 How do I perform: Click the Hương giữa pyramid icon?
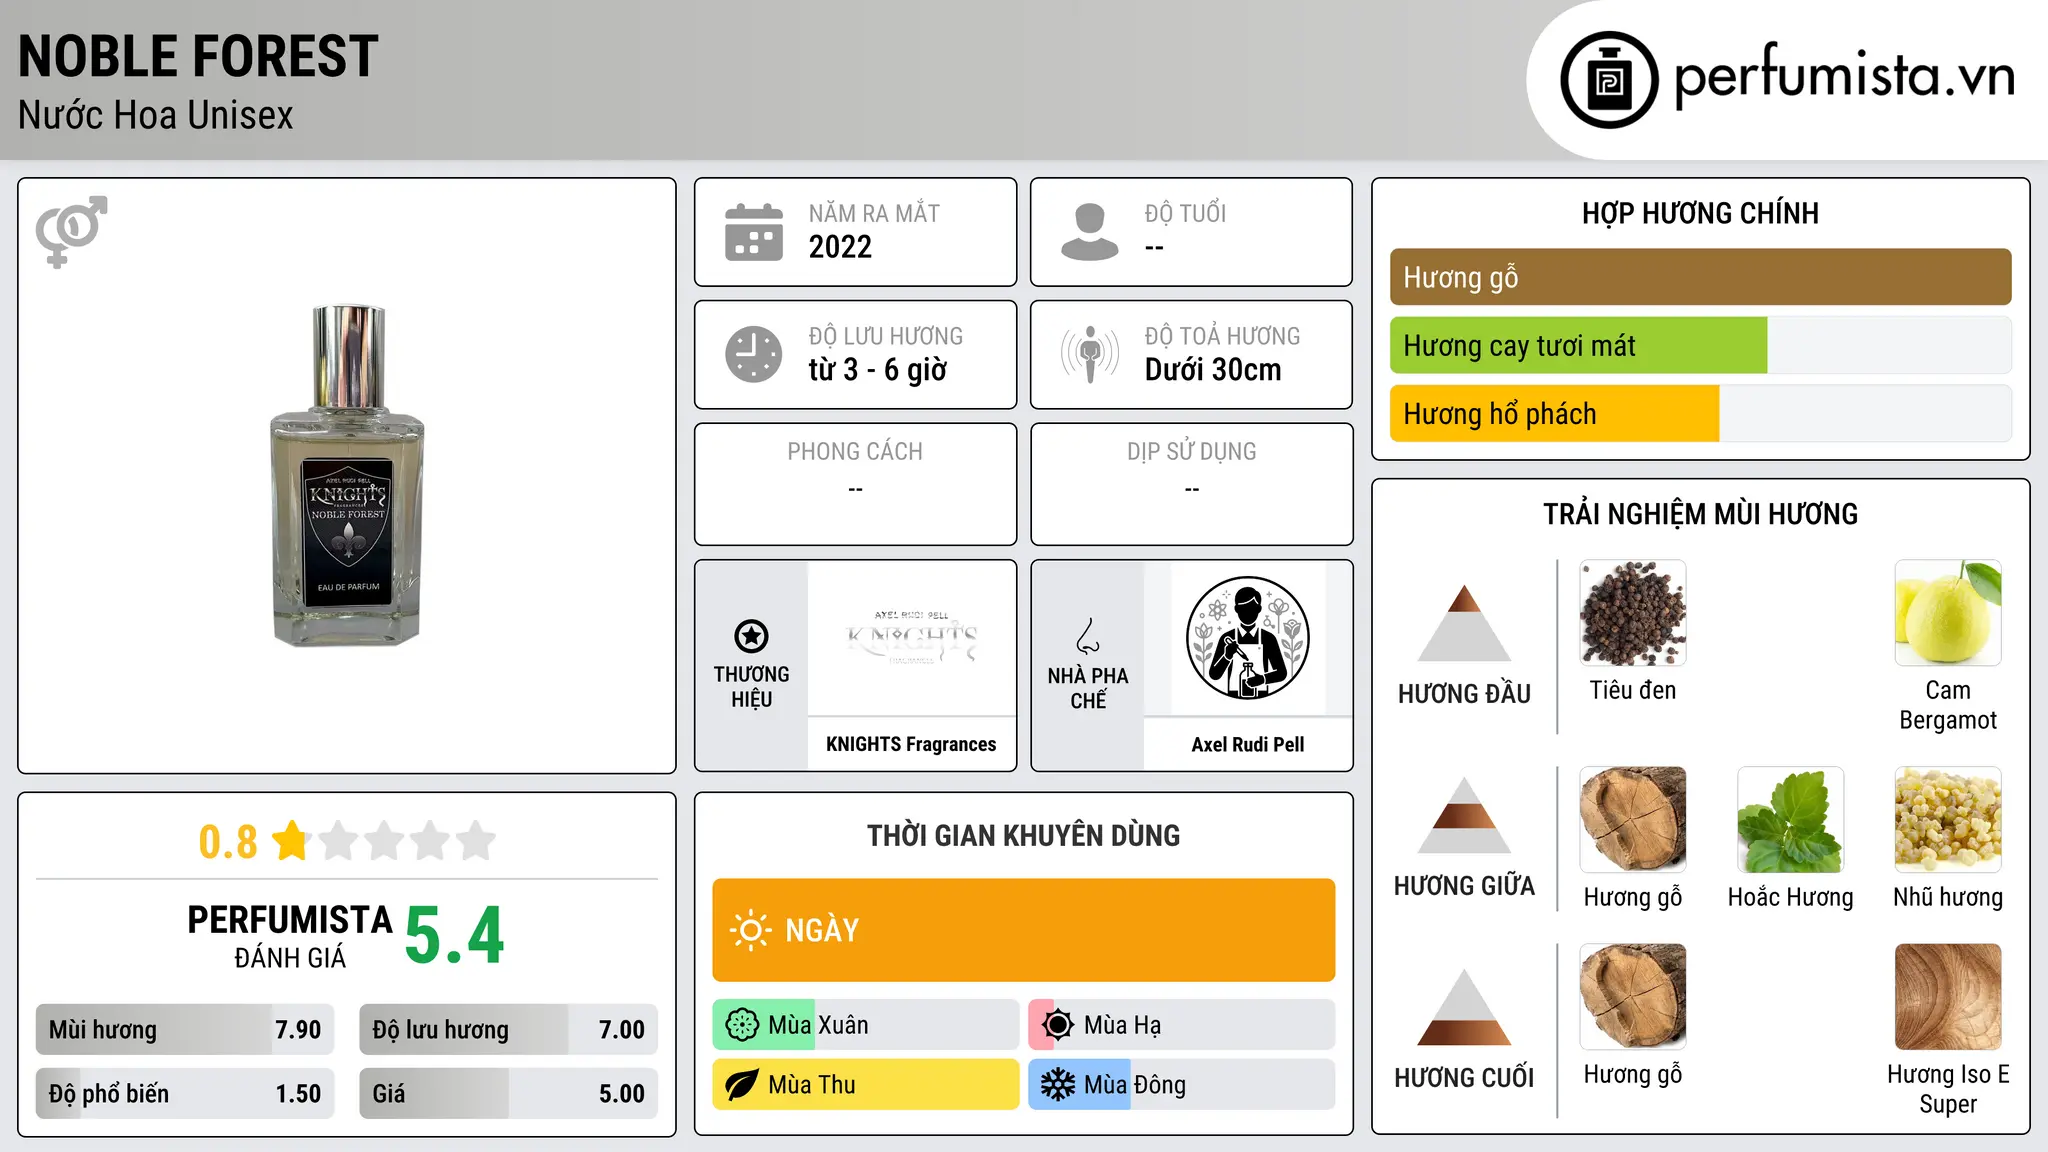click(x=1464, y=815)
